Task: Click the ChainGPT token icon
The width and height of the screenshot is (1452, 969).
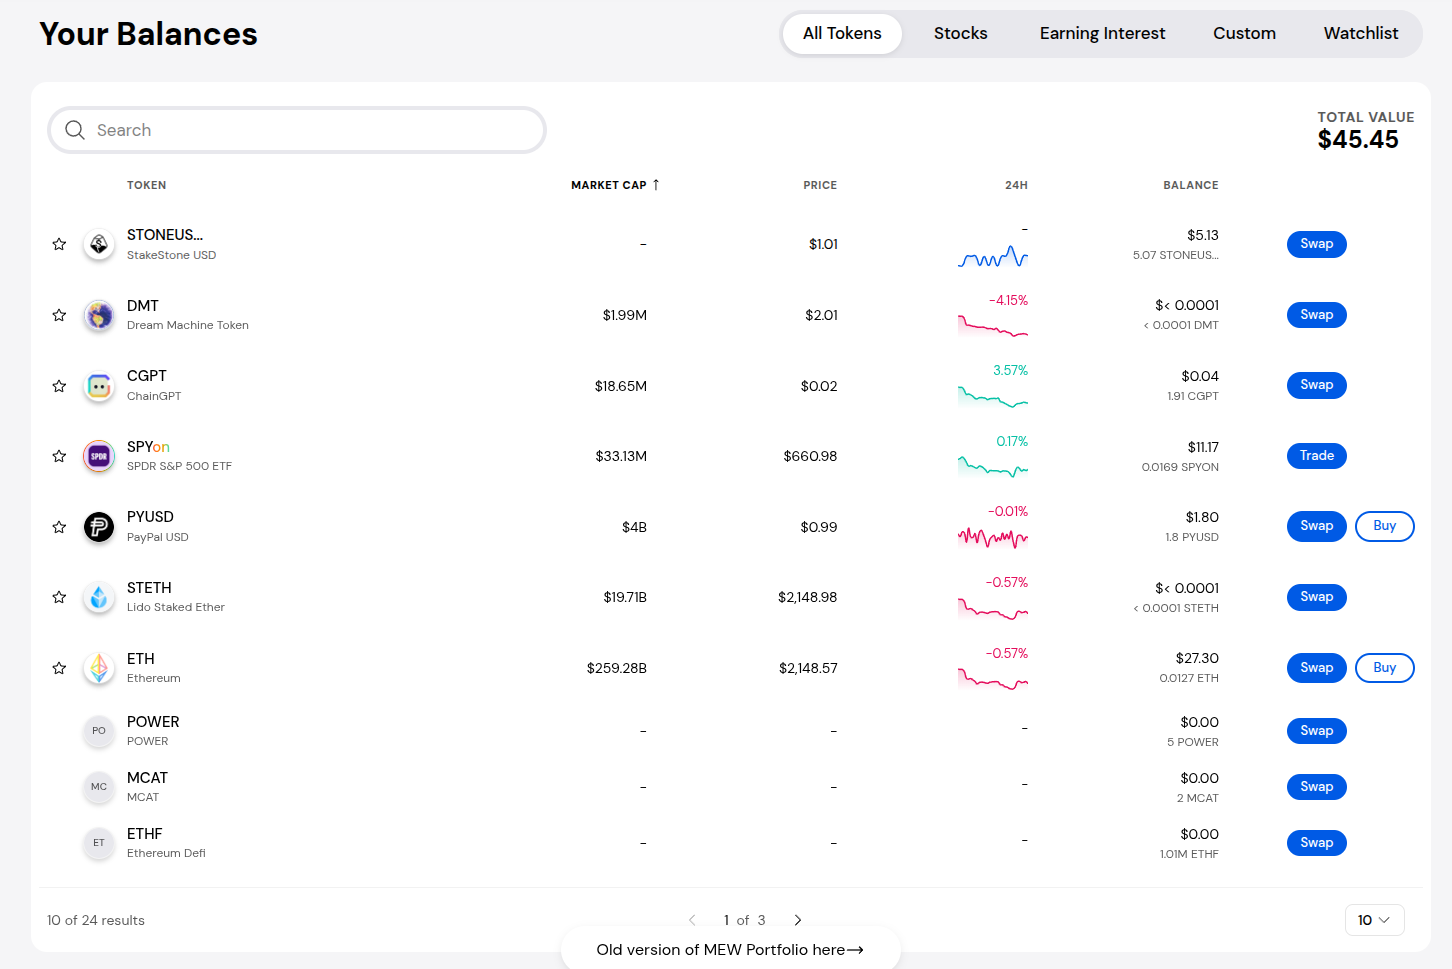Action: tap(99, 386)
